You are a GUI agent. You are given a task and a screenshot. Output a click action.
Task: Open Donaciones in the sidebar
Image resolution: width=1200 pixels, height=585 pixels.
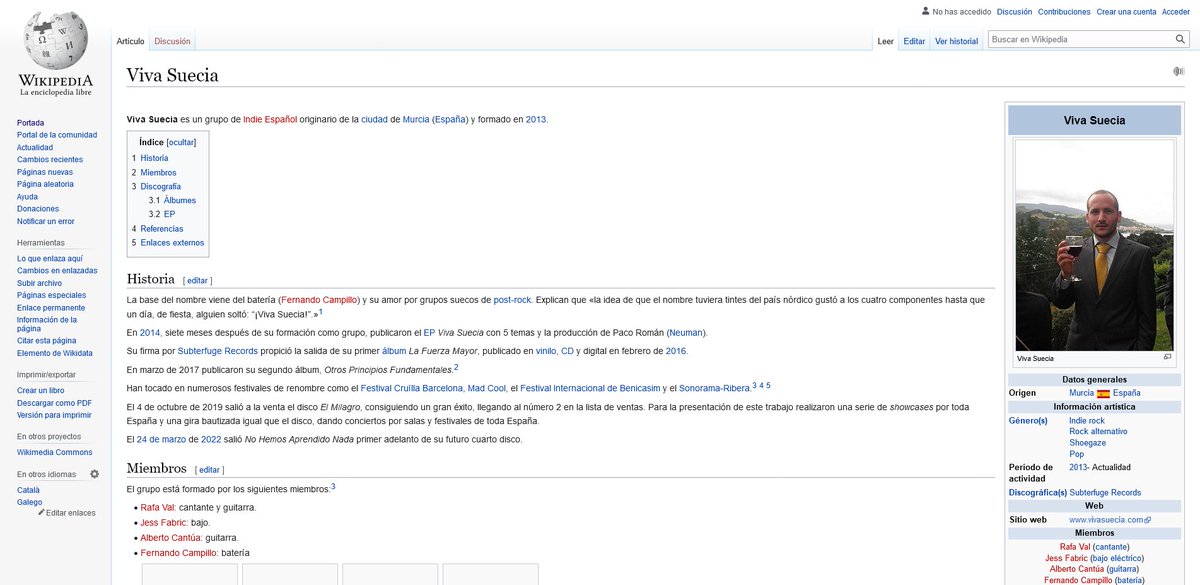pos(38,208)
